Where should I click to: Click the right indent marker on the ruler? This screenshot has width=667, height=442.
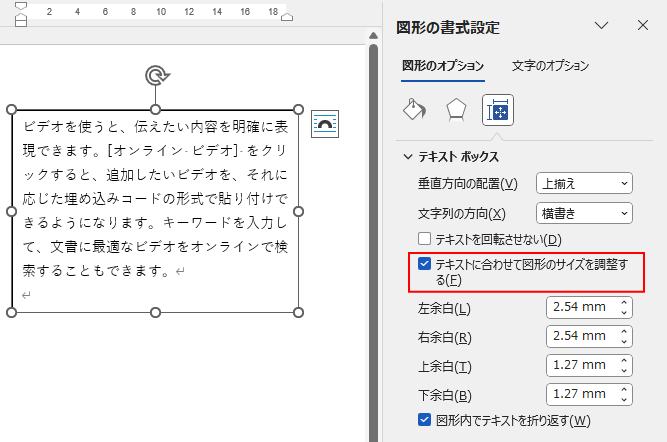(x=288, y=17)
